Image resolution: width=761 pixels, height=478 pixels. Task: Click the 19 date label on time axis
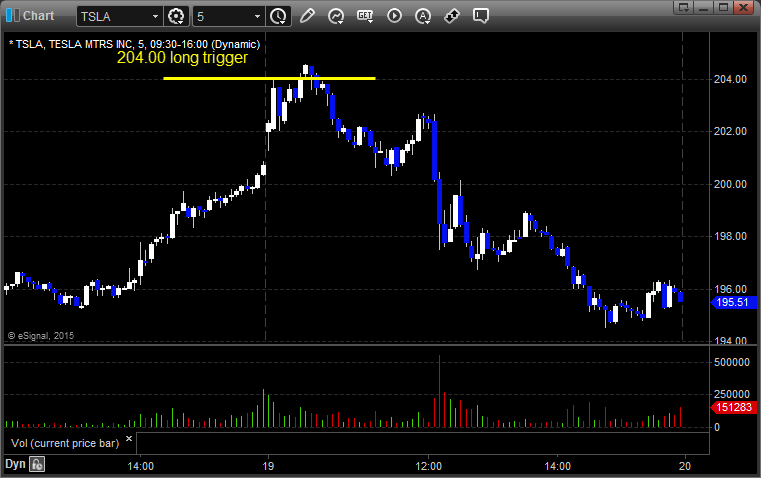tap(268, 466)
